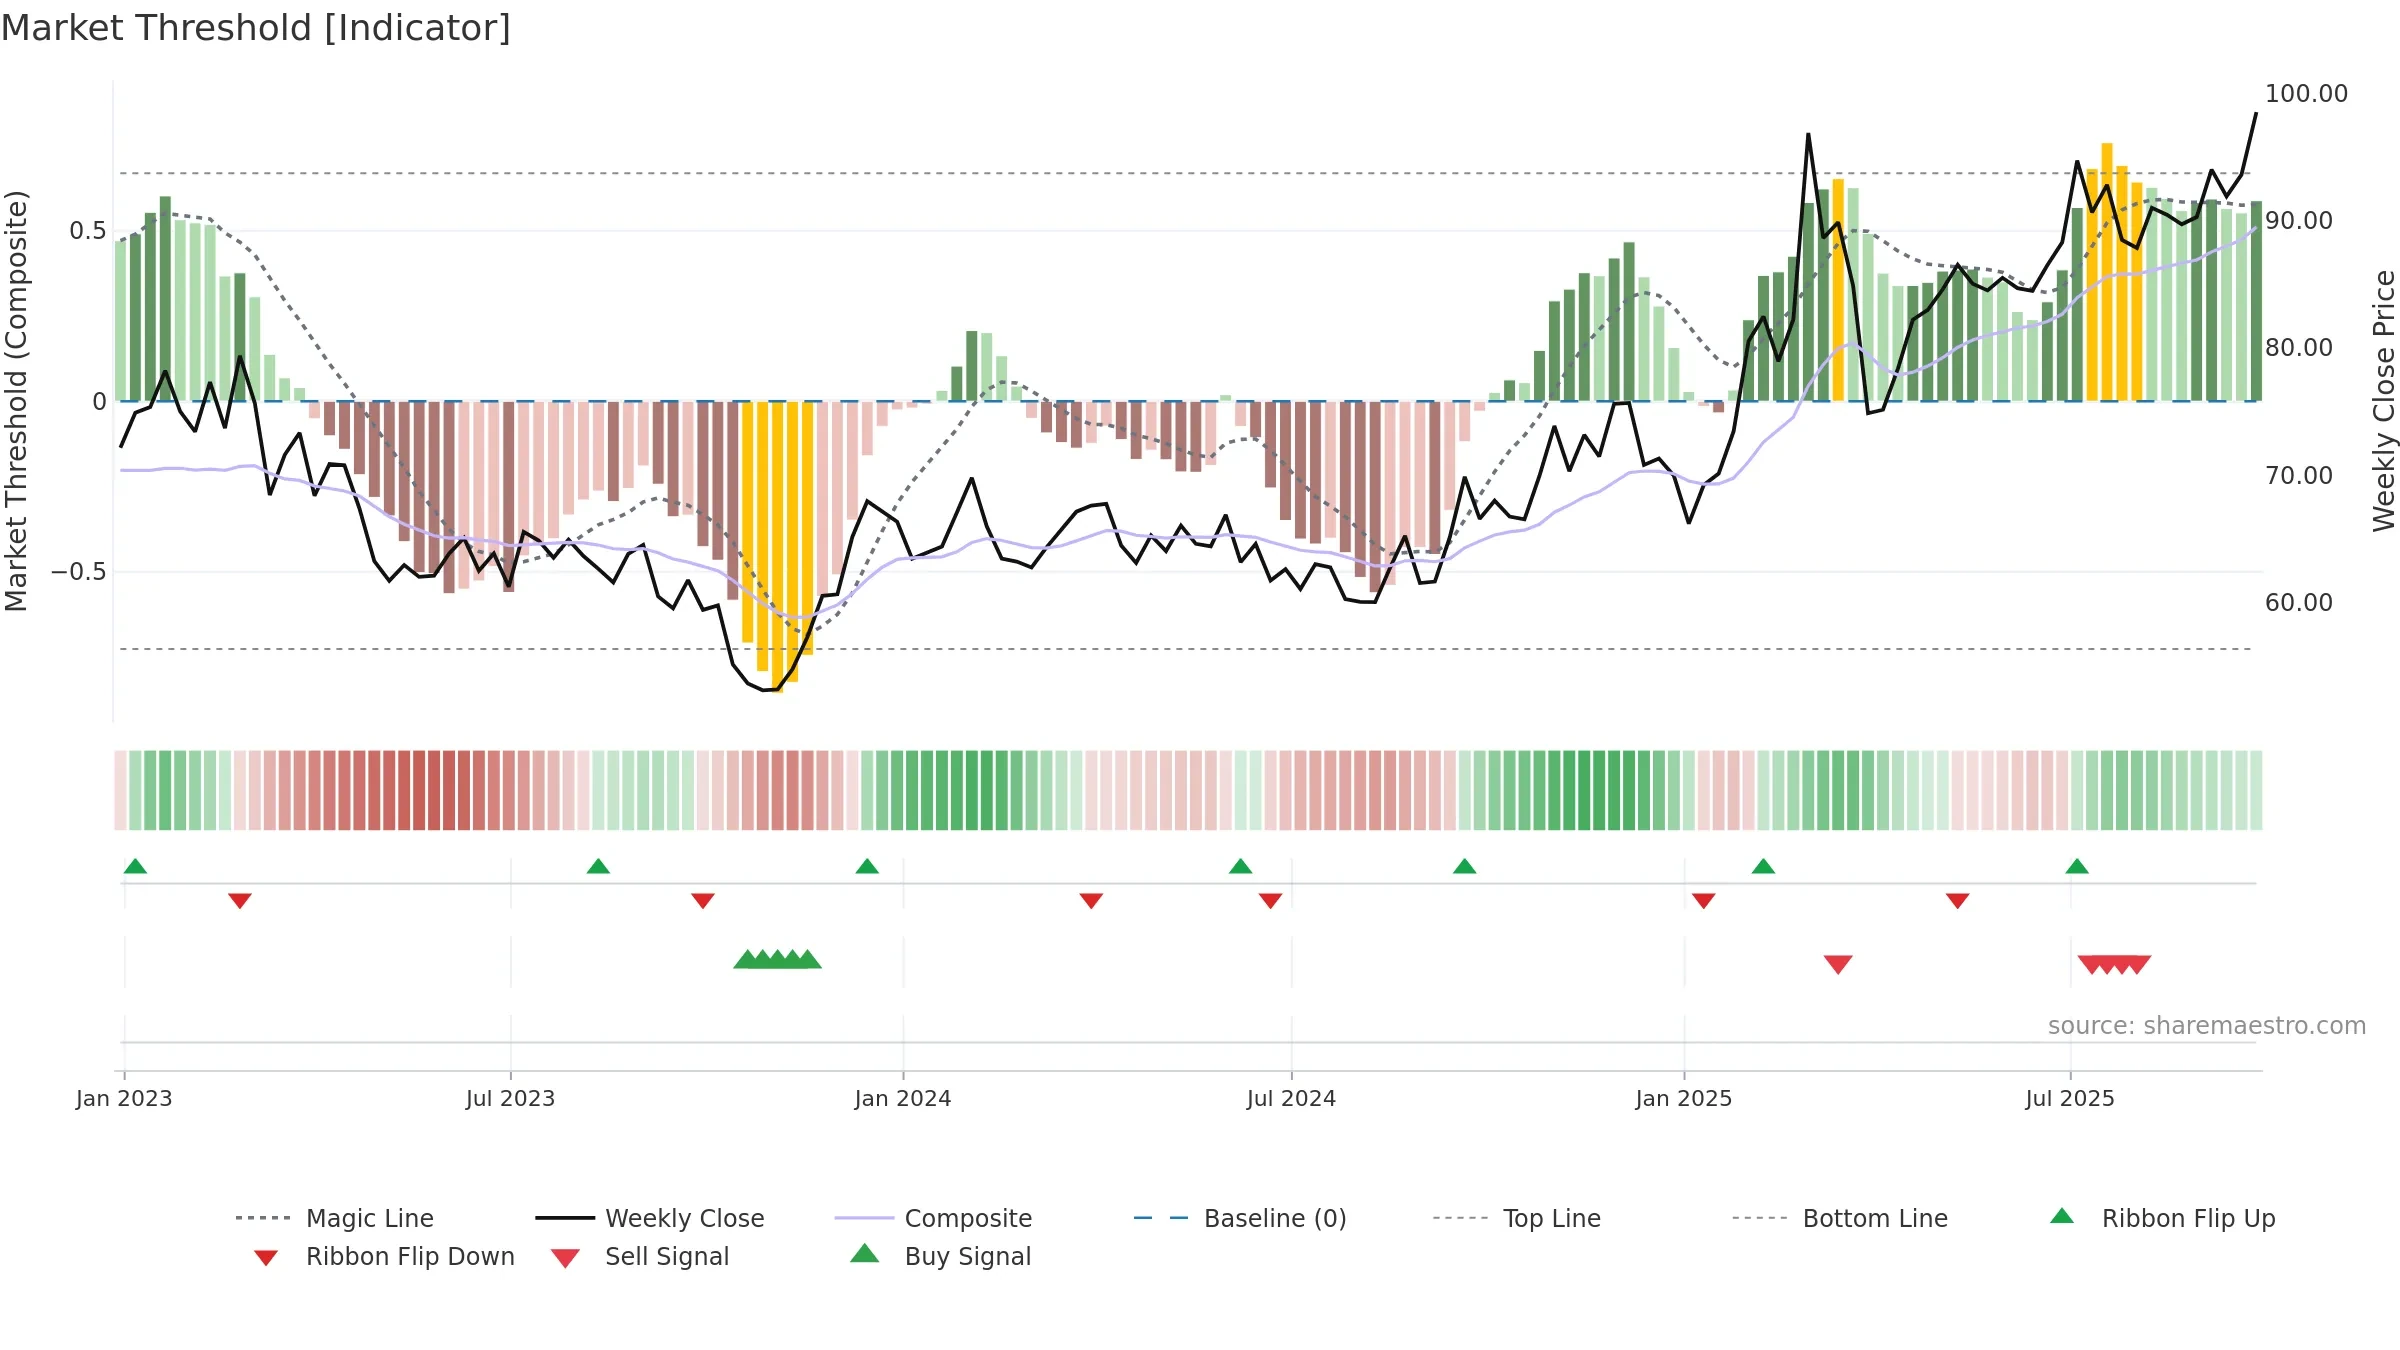Screen dimensions: 2400x1350
Task: Click the ribbon flip up marker after Jul 2023
Action: pos(598,866)
